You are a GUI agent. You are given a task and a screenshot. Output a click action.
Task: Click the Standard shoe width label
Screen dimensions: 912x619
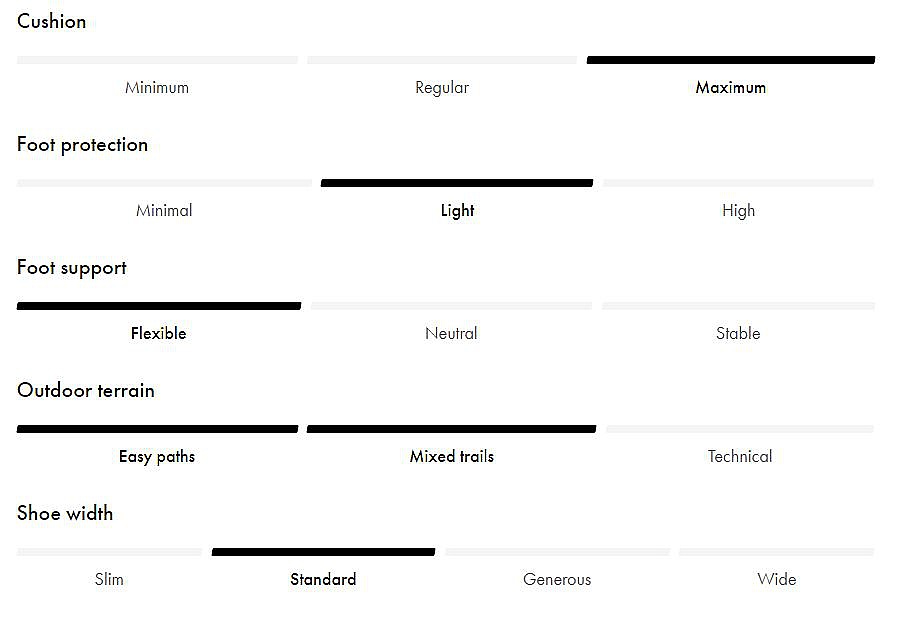tap(323, 579)
